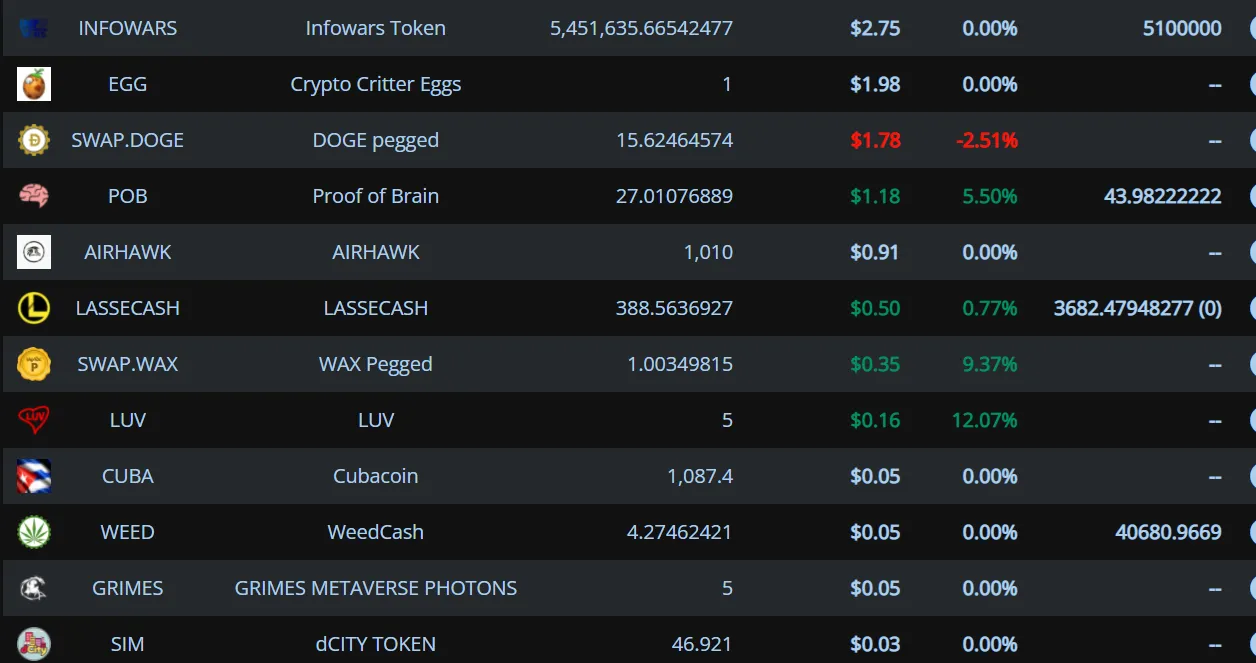Select the SWAP.DOGE Dogecoin icon
Screen dimensions: 1256x663
34,140
